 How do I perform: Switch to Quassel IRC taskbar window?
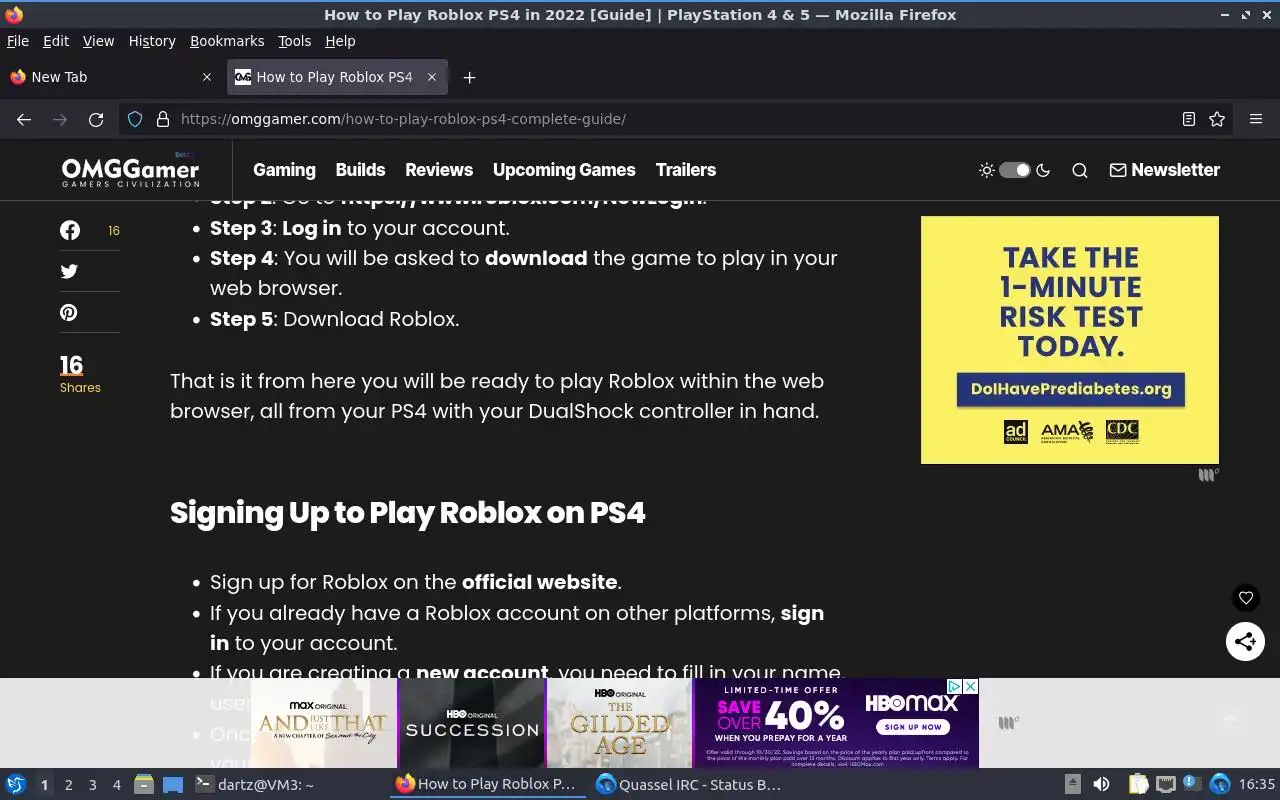click(690, 784)
